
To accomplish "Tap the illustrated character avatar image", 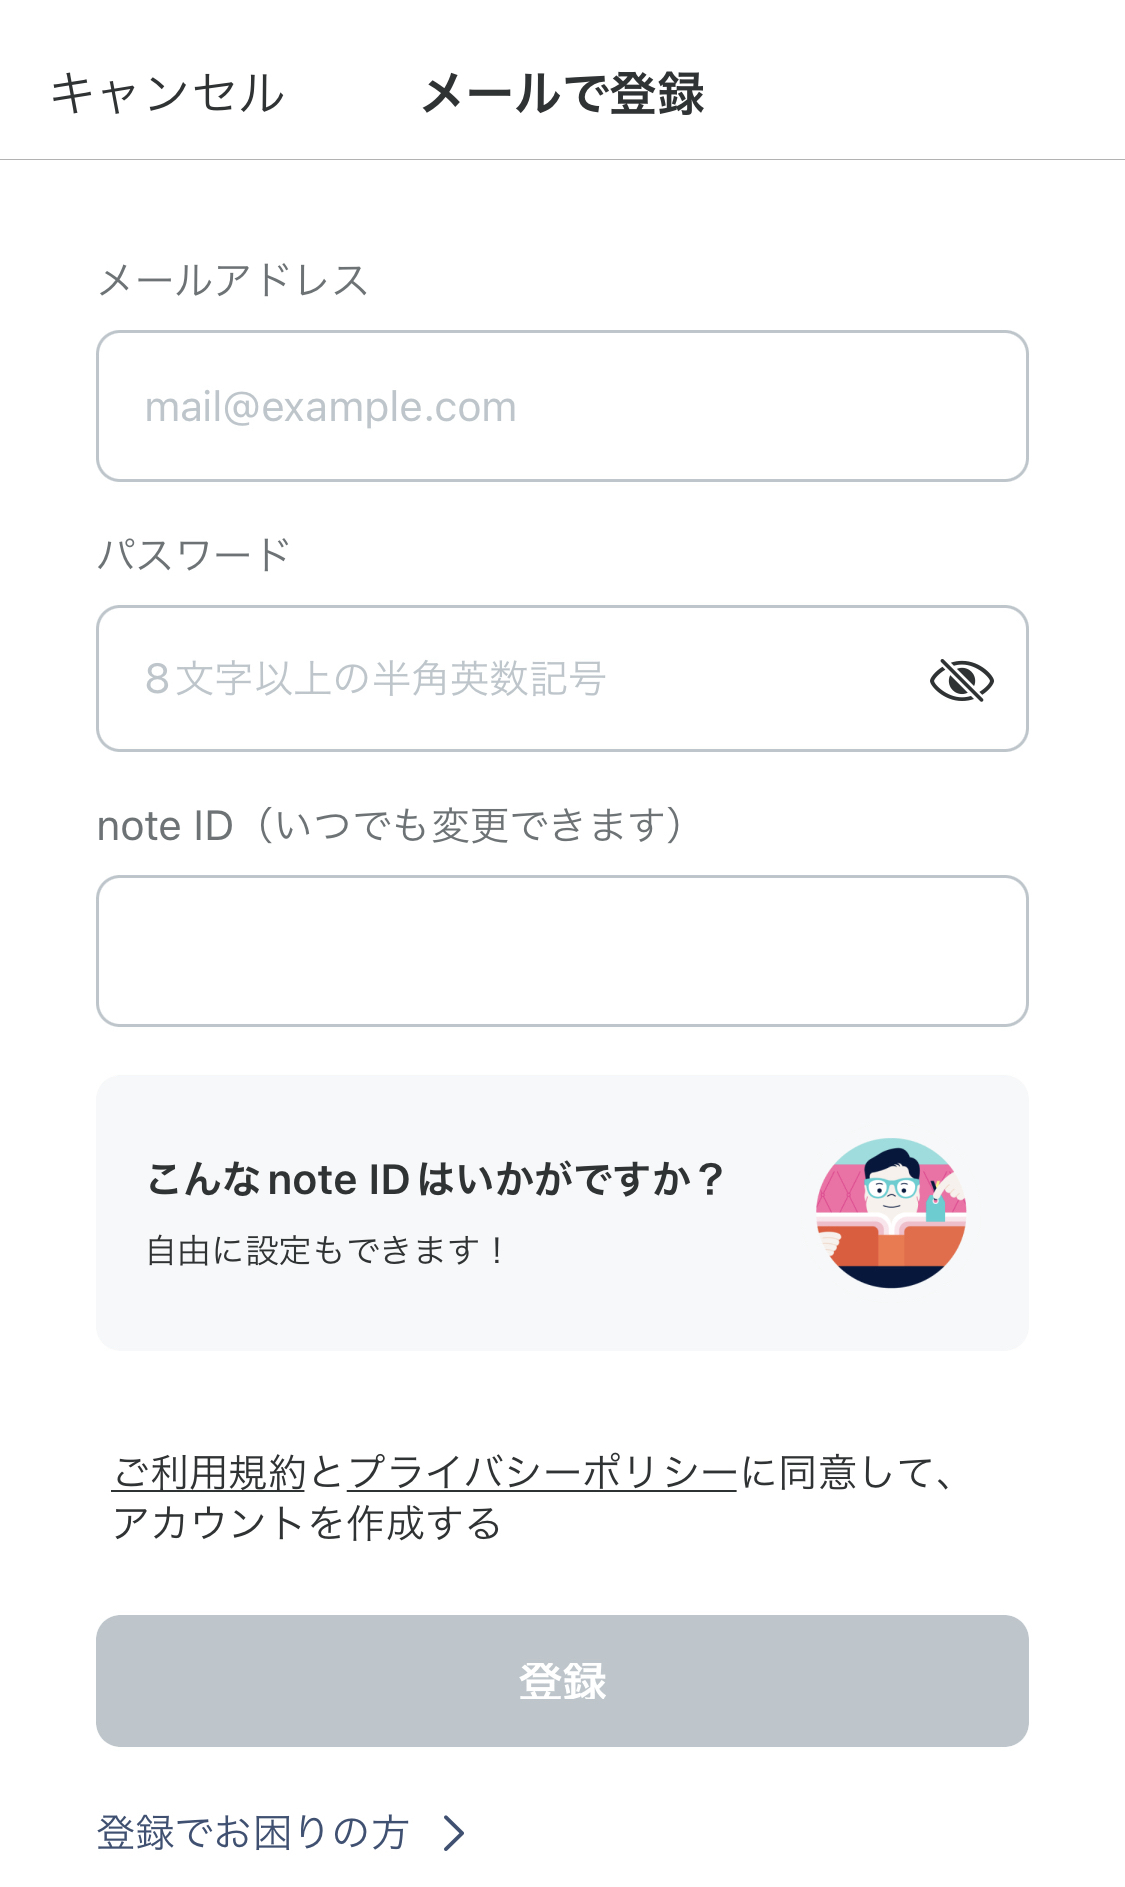I will (891, 1213).
